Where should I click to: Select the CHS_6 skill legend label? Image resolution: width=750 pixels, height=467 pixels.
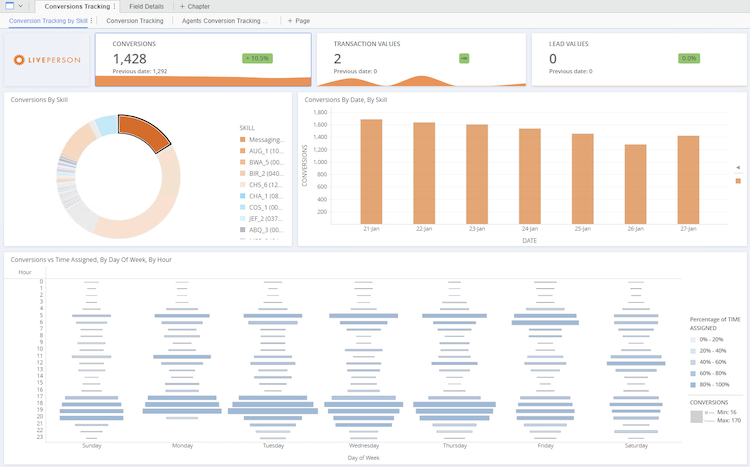click(266, 185)
